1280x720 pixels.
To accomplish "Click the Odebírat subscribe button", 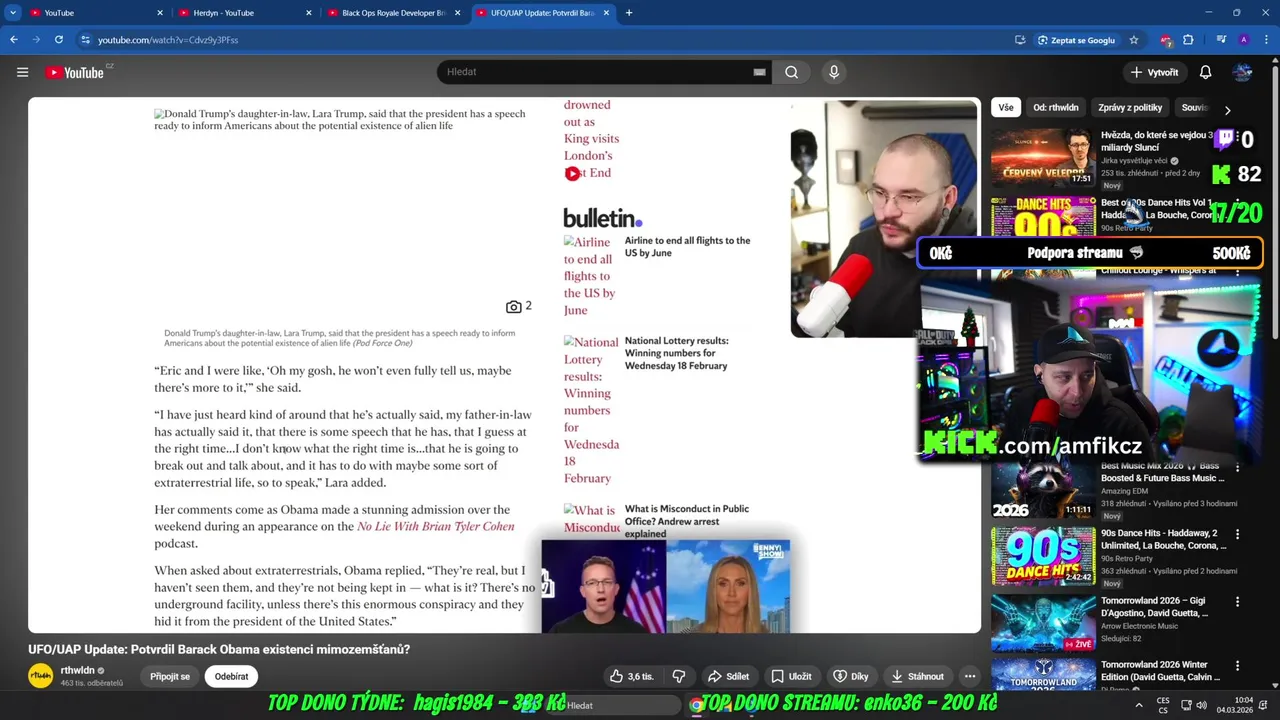I will [231, 676].
